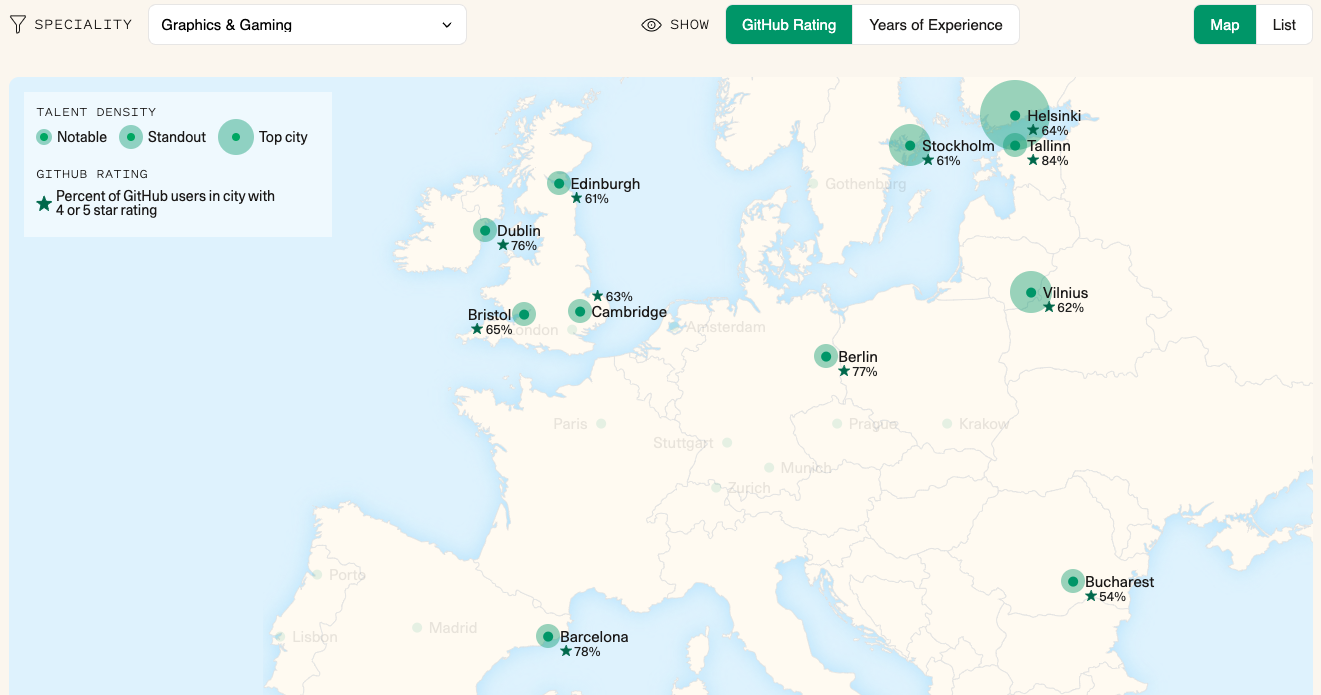Click the Barcelona map marker
This screenshot has height=695, width=1321.
point(548,636)
